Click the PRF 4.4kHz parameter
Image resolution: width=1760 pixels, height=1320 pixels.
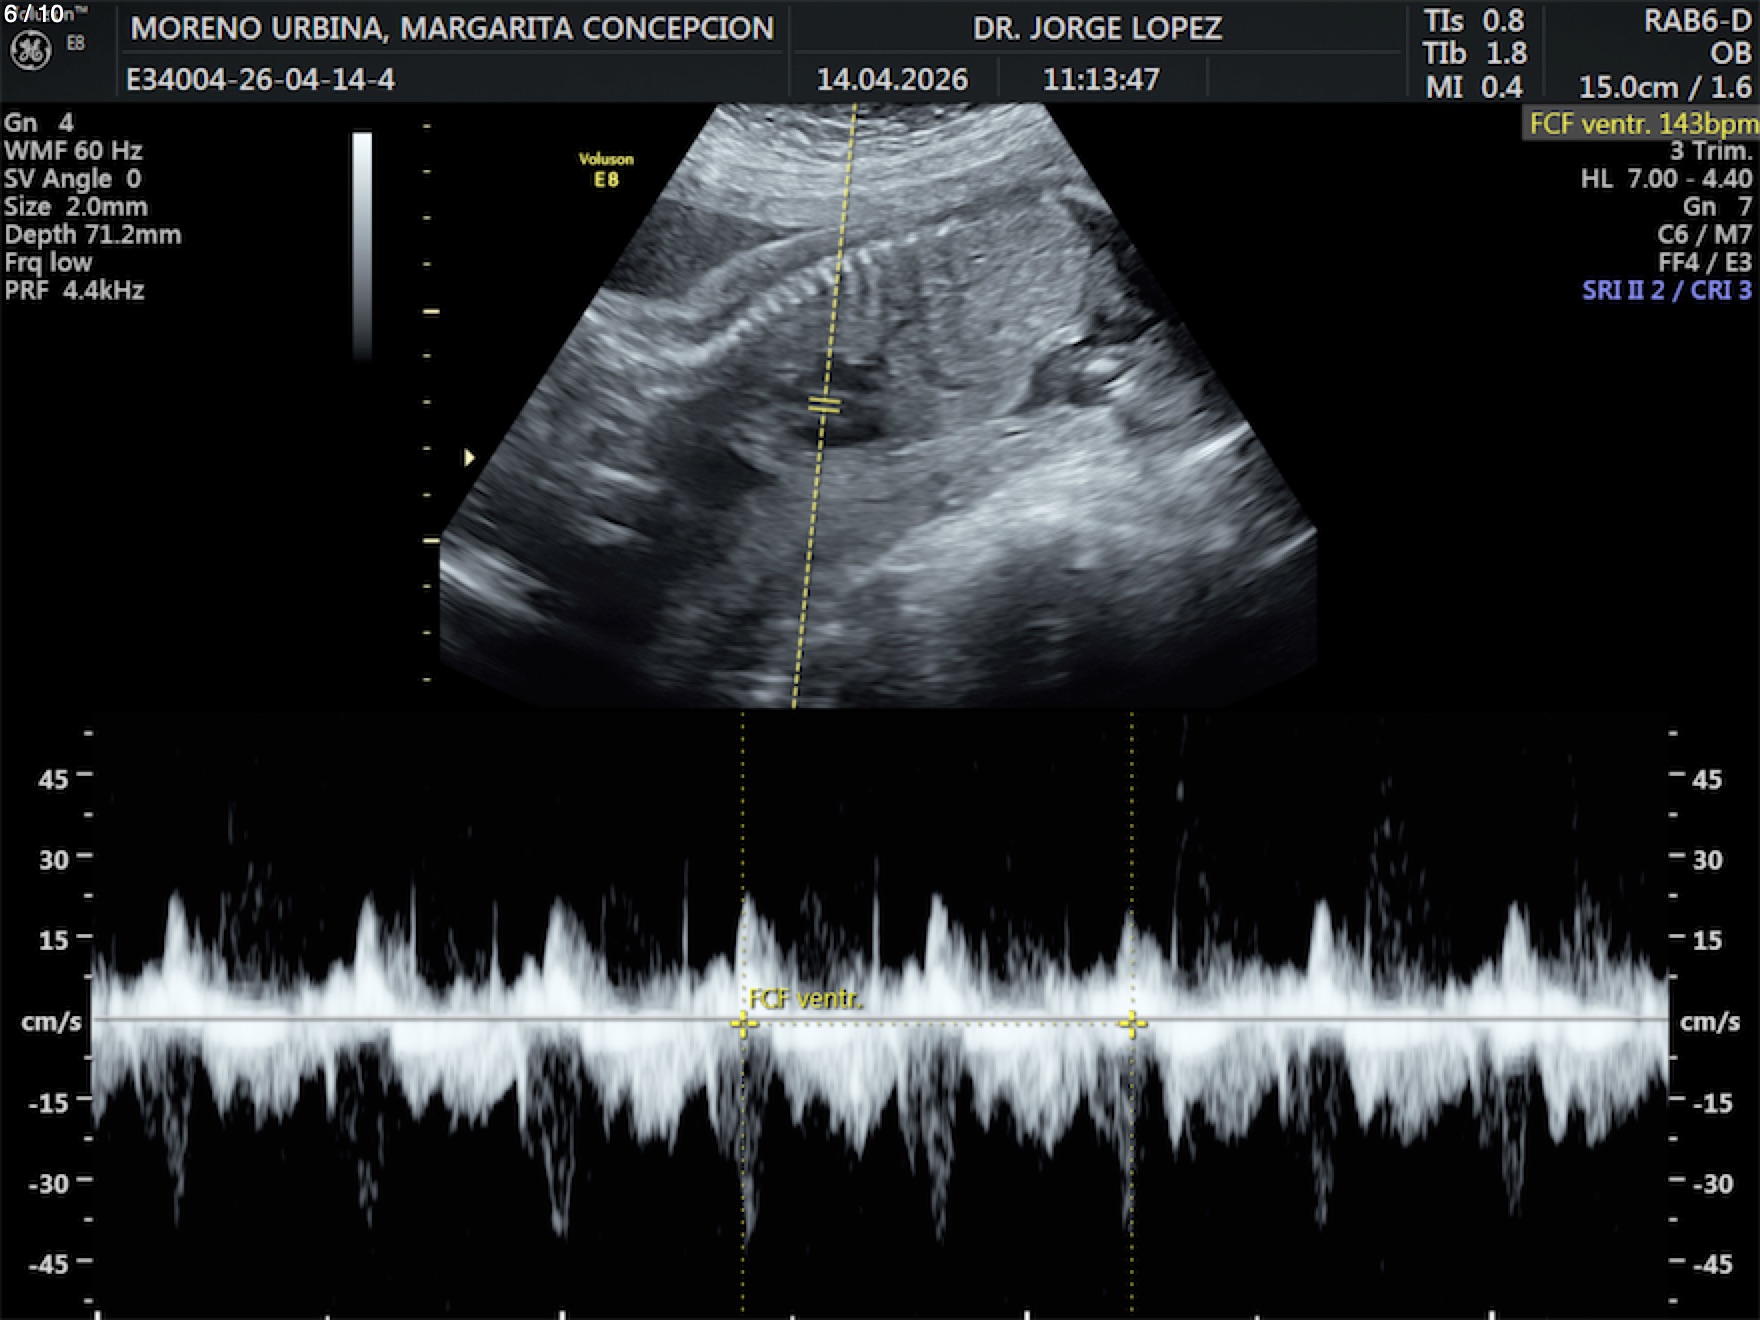[75, 290]
